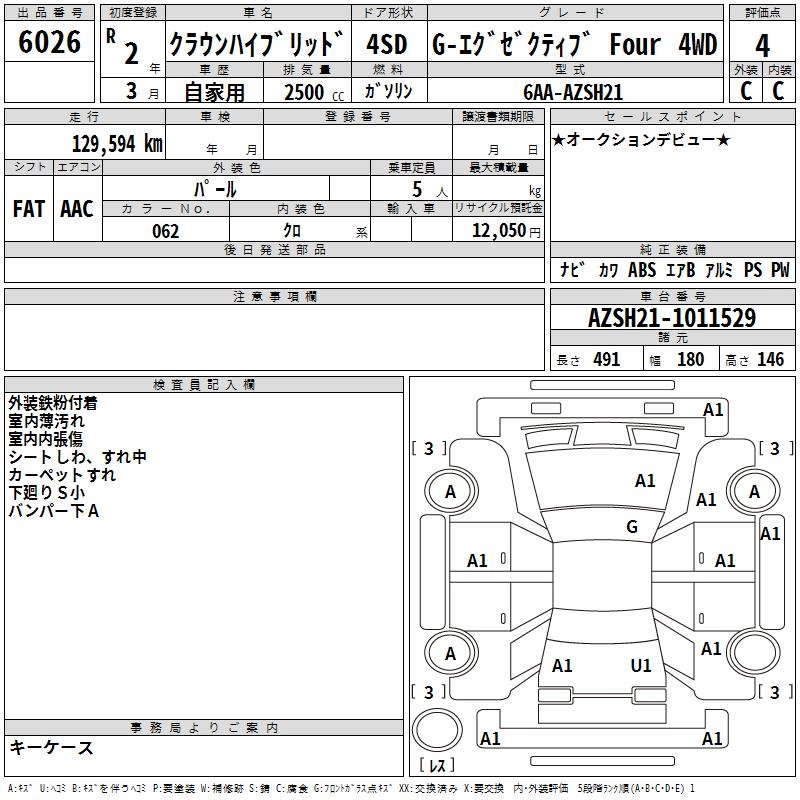Image resolution: width=800 pixels, height=800 pixels.
Task: Click the AAC air conditioner cell
Action: click(x=77, y=209)
